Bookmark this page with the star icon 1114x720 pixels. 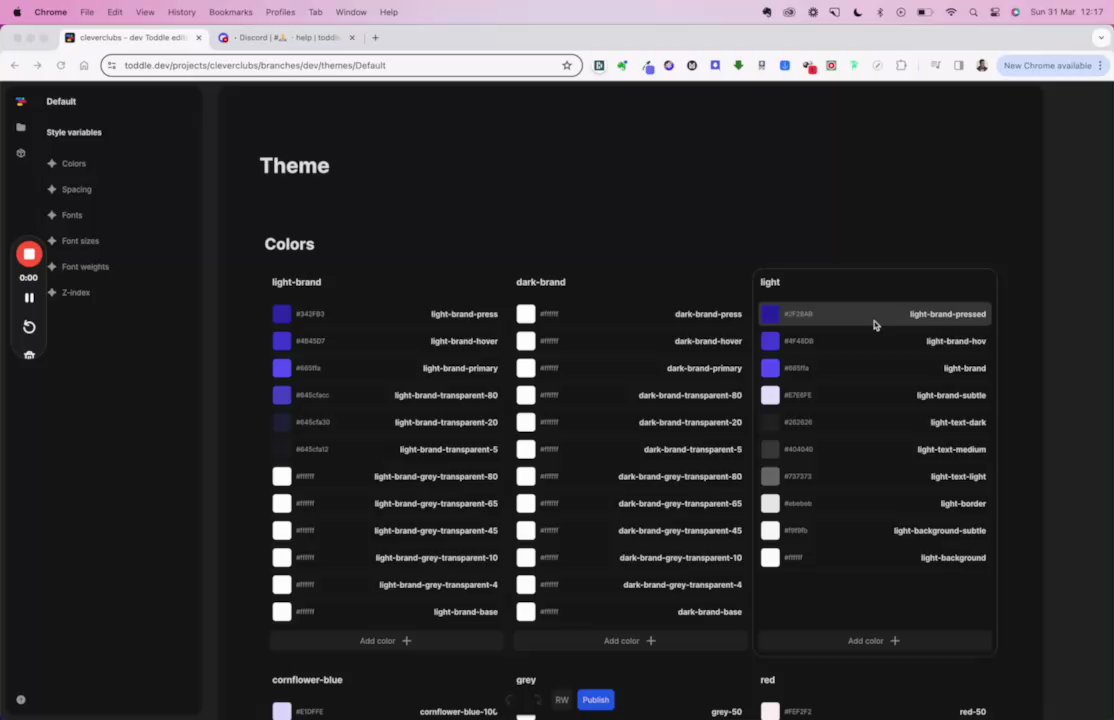[566, 65]
